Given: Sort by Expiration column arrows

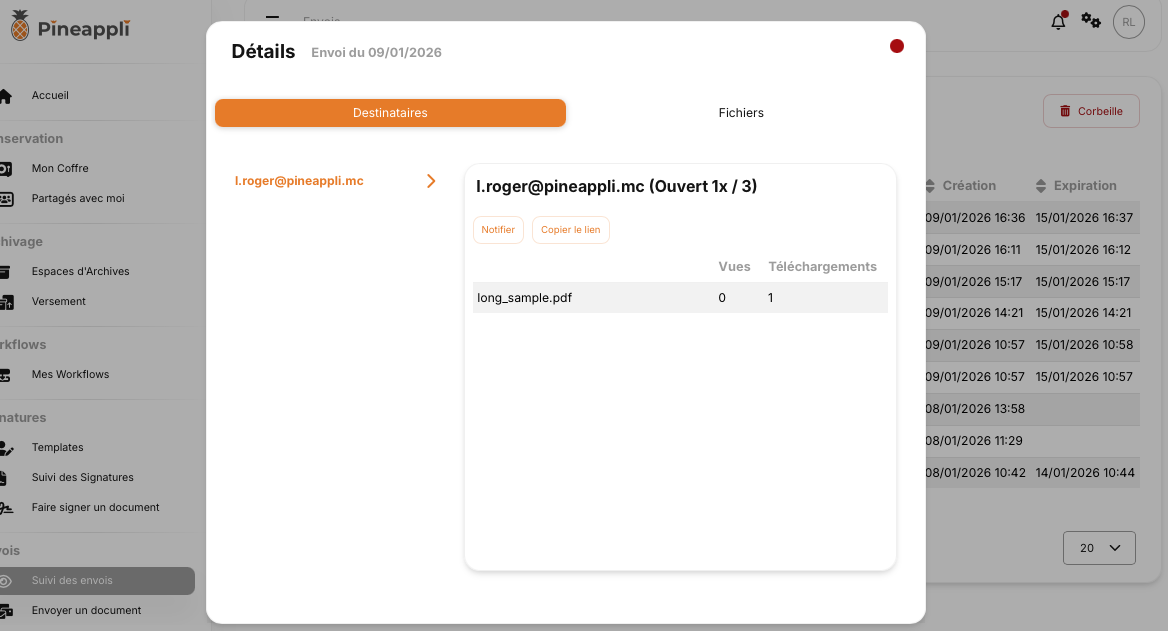Looking at the screenshot, I should pyautogui.click(x=1041, y=186).
